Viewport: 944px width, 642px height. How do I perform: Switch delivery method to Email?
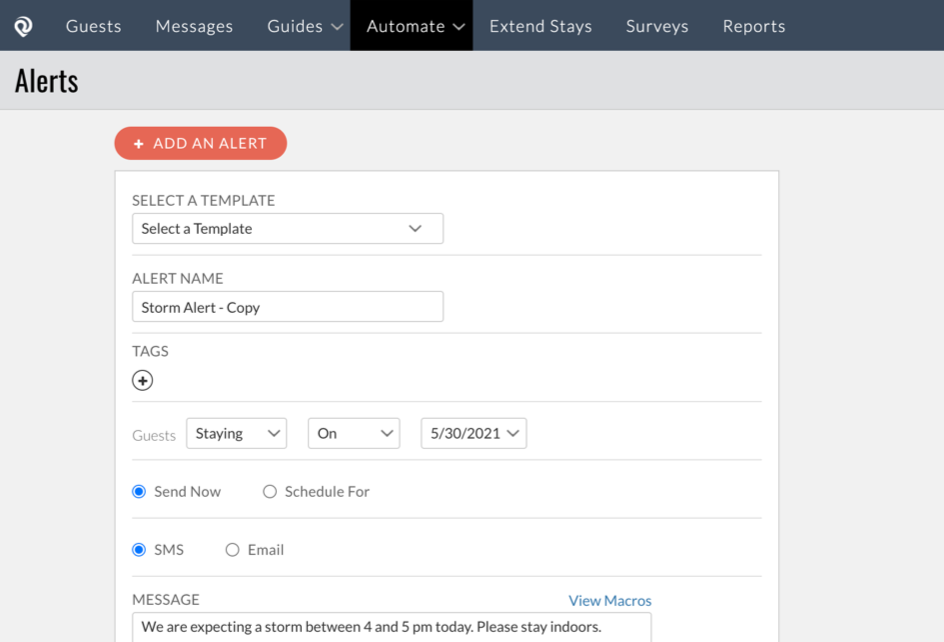coord(232,549)
